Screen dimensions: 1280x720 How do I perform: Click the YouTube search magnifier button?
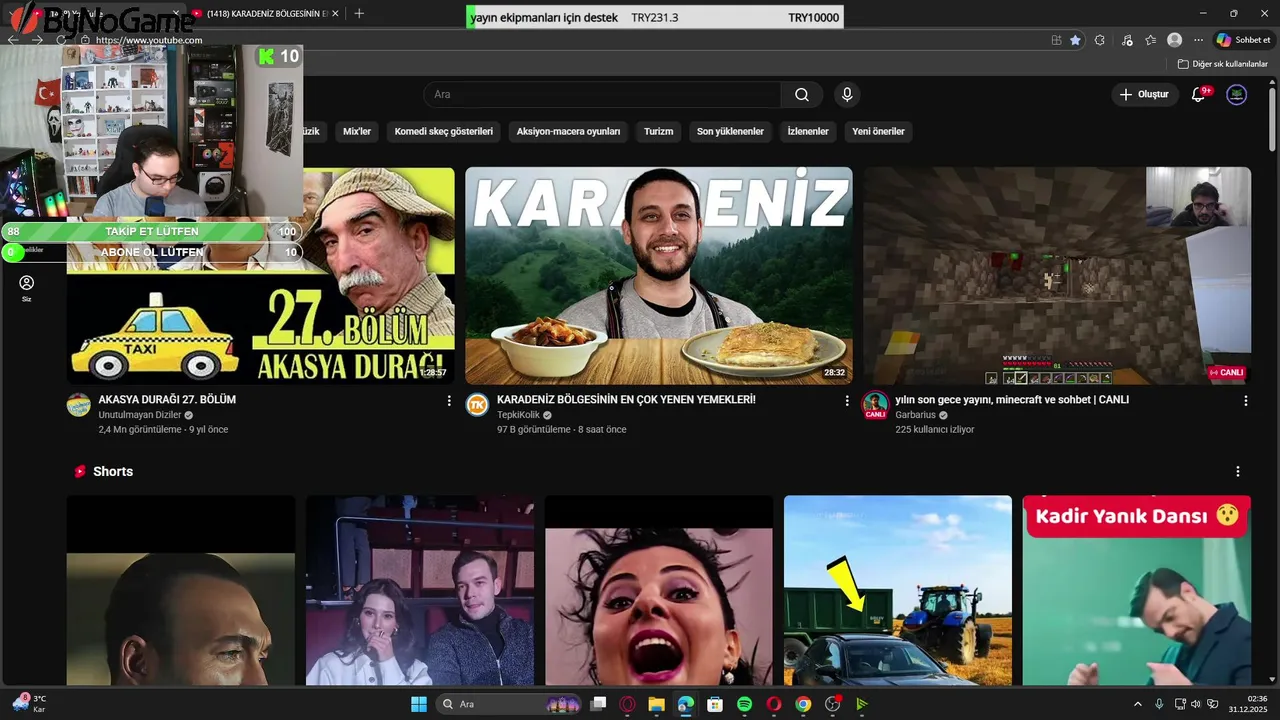[802, 94]
